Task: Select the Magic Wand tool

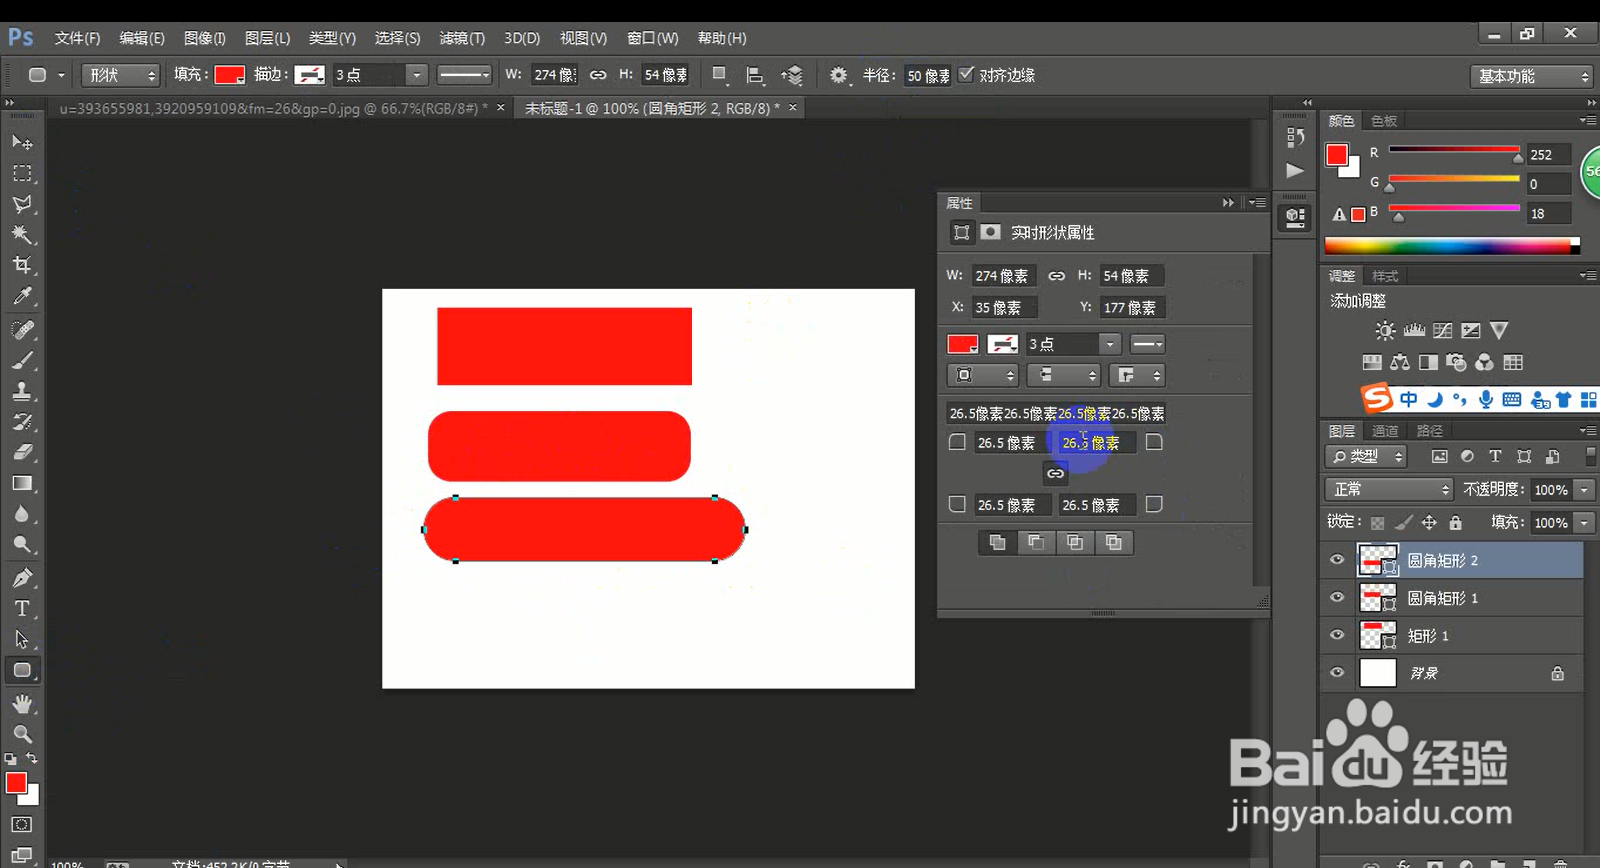Action: [x=22, y=235]
